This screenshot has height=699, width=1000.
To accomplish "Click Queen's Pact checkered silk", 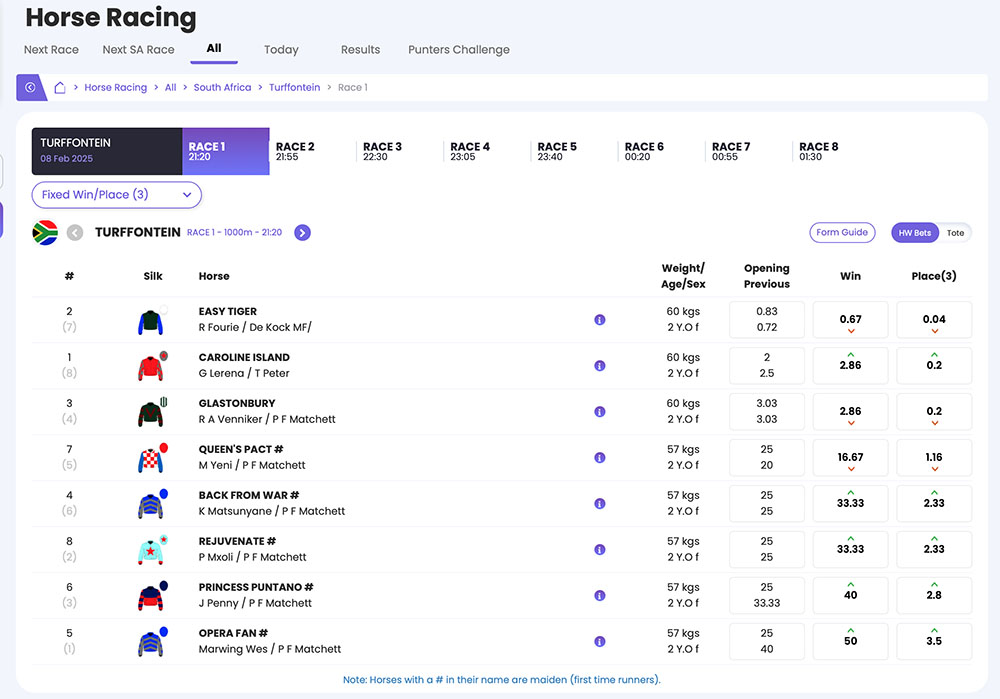I will (152, 458).
